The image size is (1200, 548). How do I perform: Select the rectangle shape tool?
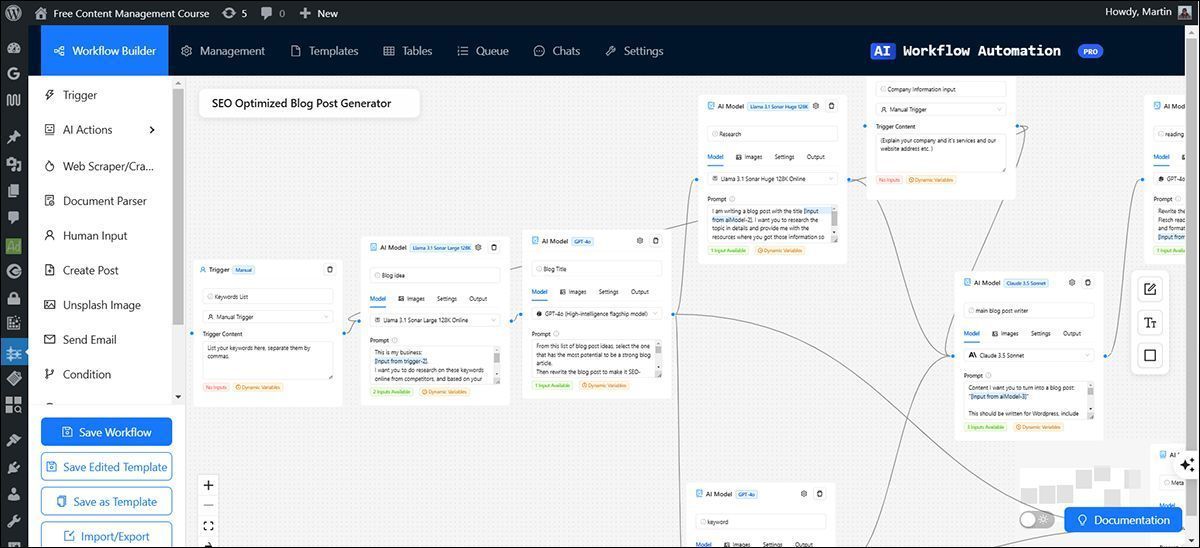(x=1150, y=355)
